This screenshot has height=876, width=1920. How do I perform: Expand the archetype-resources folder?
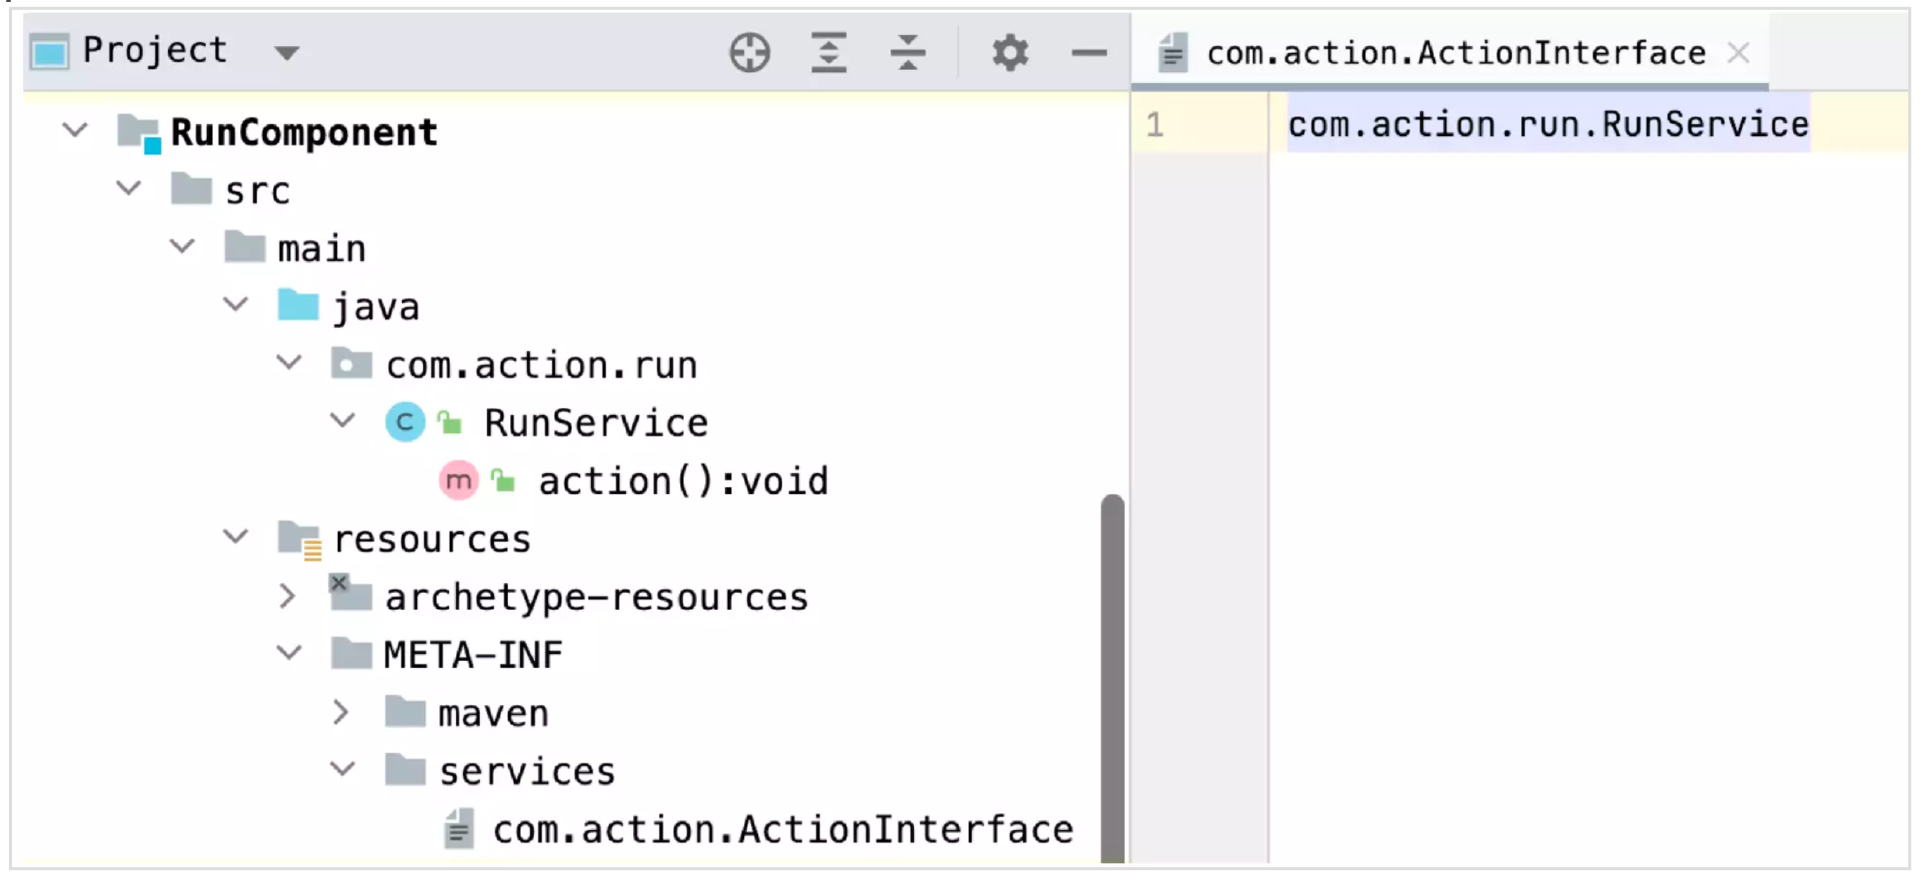click(x=288, y=597)
